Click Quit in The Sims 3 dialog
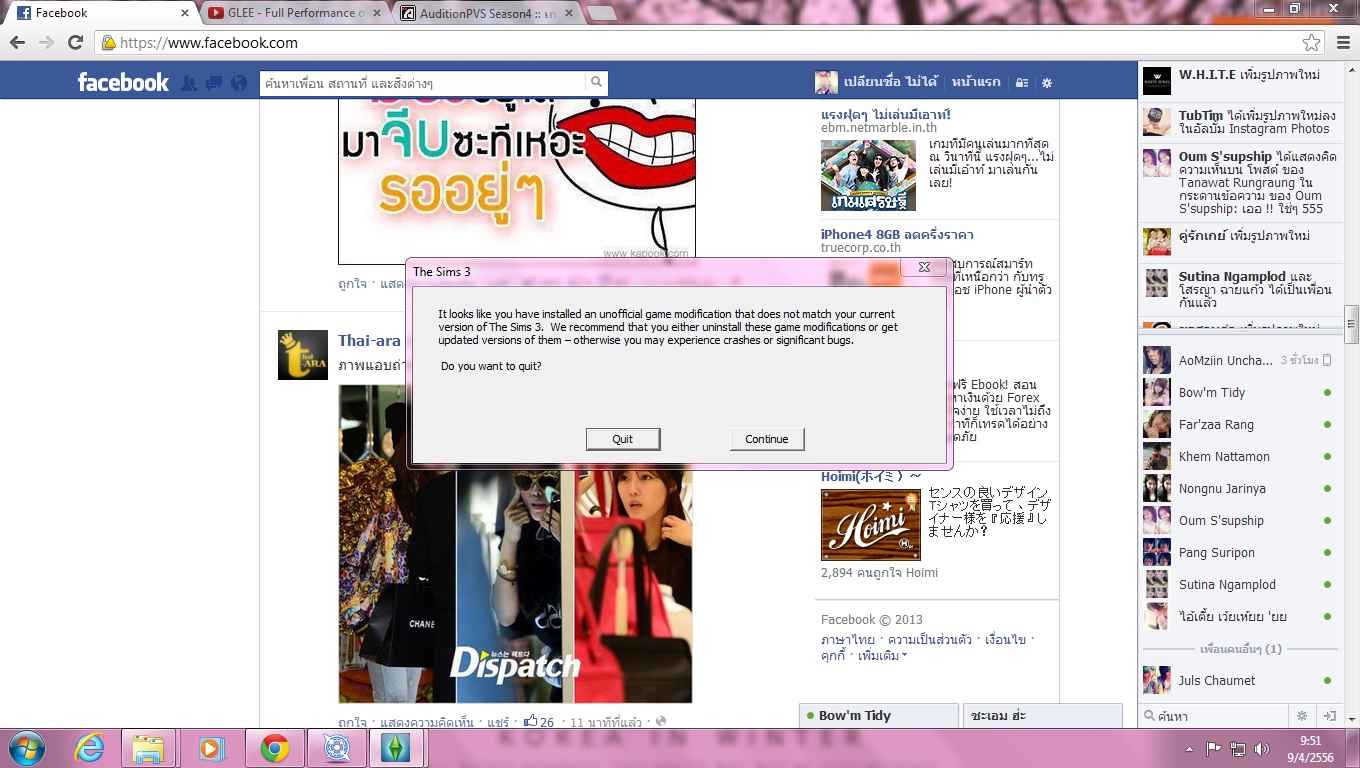Viewport: 1360px width, 768px height. click(623, 439)
